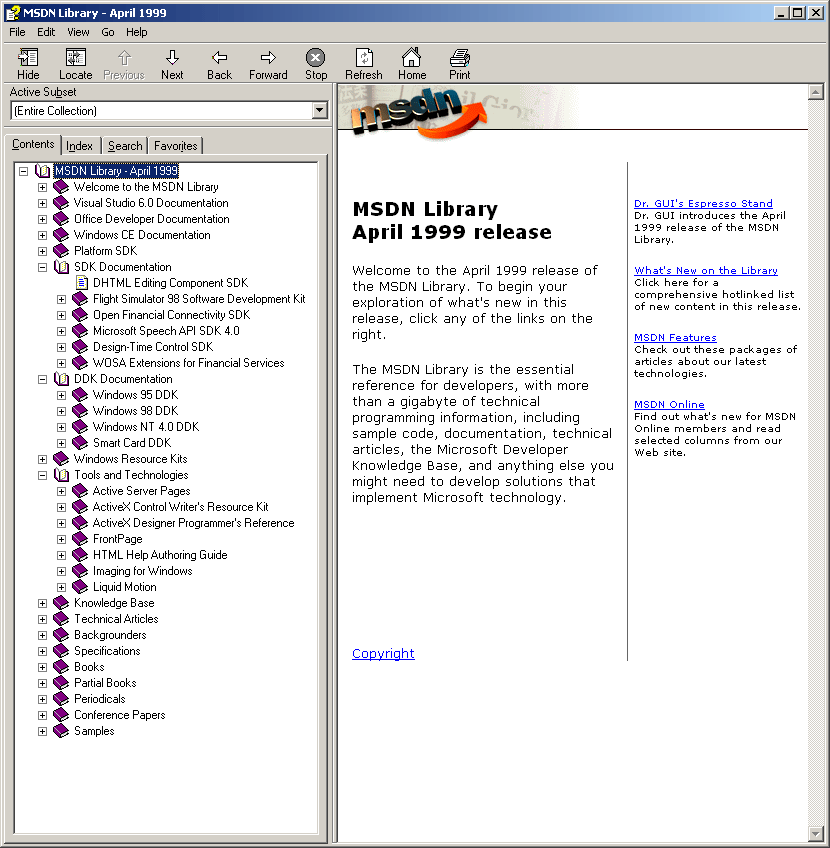The image size is (830, 848).
Task: Select the DHTML Editing Component SDK page icon
Action: [x=82, y=282]
